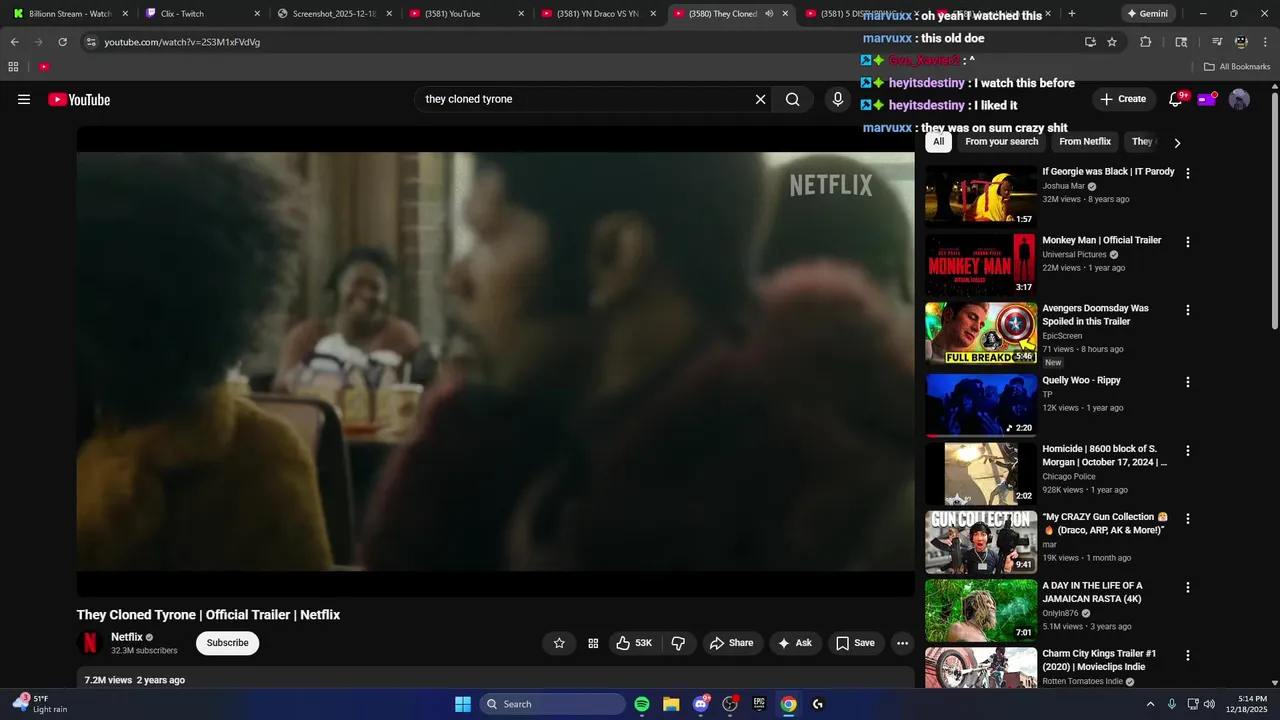Expand the hidden system tray icons chevron
Image resolution: width=1280 pixels, height=720 pixels.
pyautogui.click(x=1150, y=704)
